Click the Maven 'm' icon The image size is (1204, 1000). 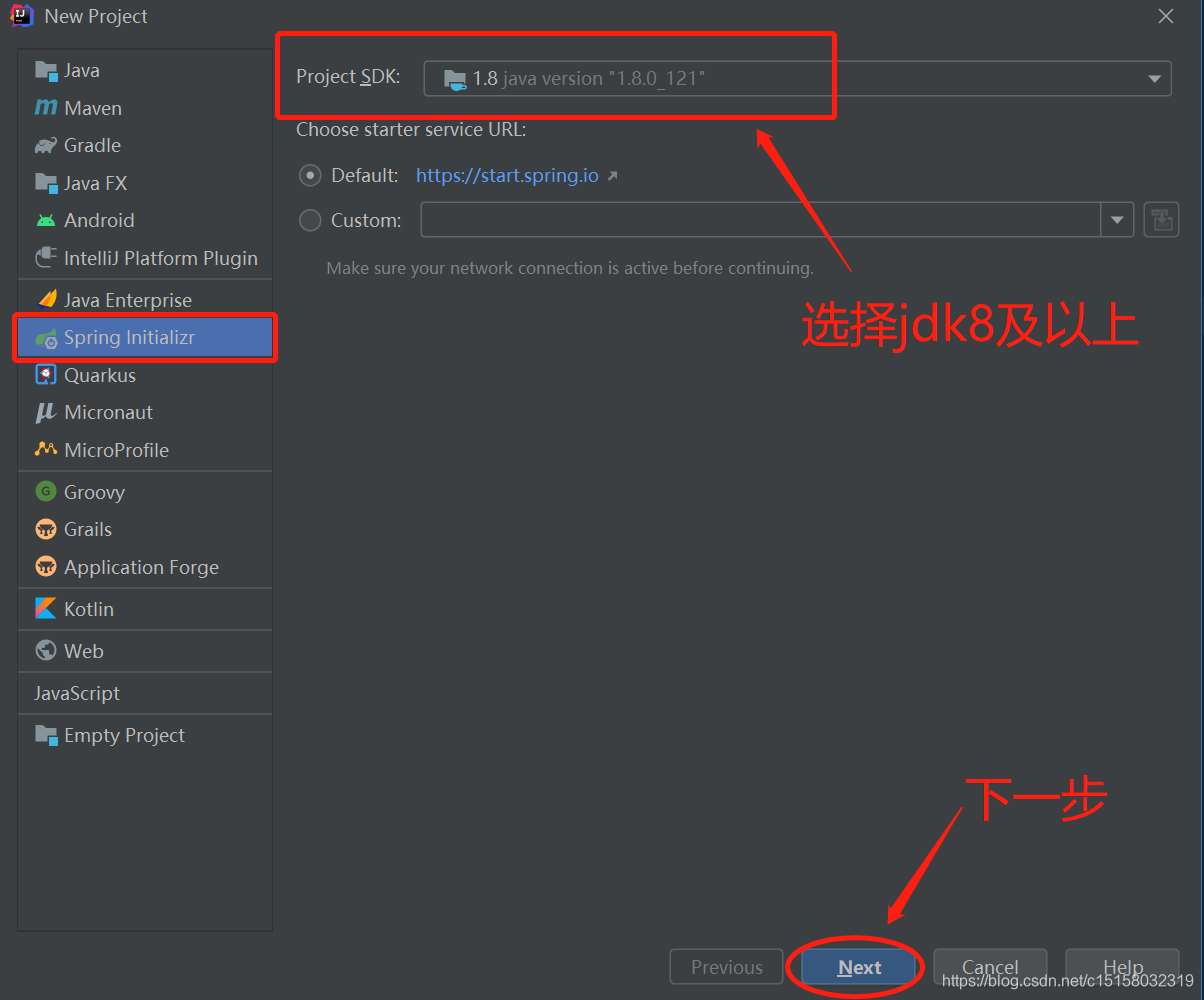click(46, 108)
